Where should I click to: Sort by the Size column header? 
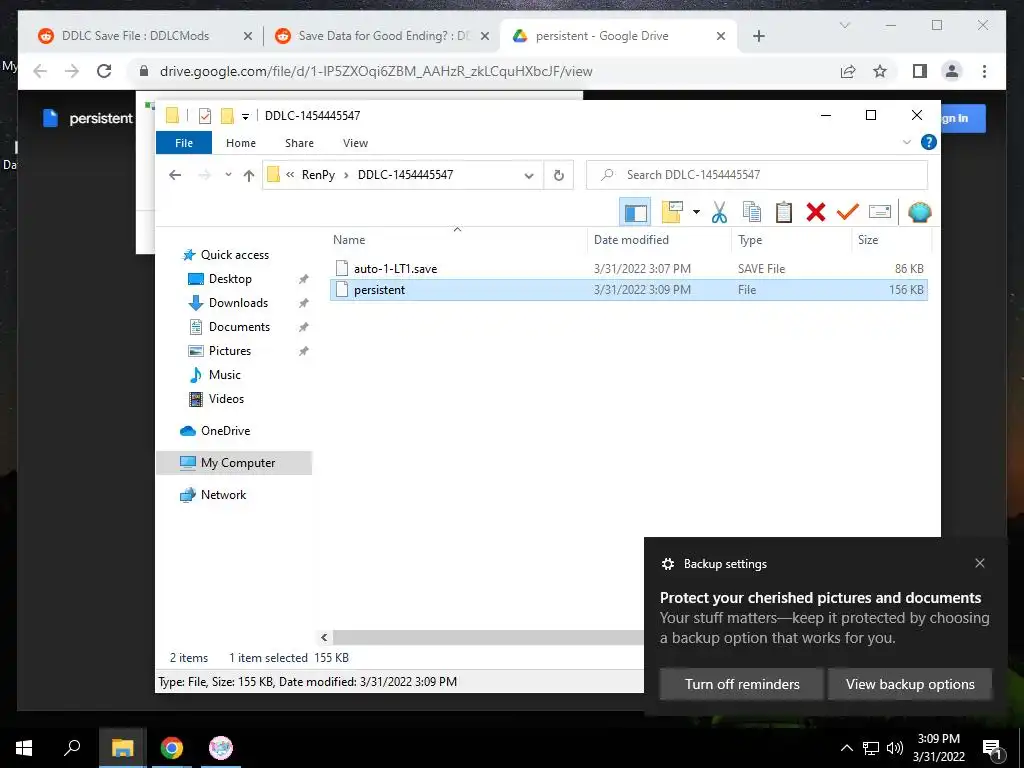point(868,240)
